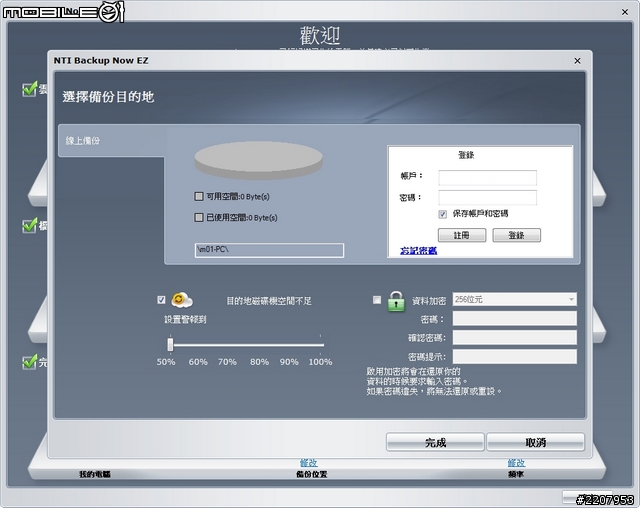640x508 pixels.
Task: Click the 修改 link above 備份位置
Action: point(309,463)
